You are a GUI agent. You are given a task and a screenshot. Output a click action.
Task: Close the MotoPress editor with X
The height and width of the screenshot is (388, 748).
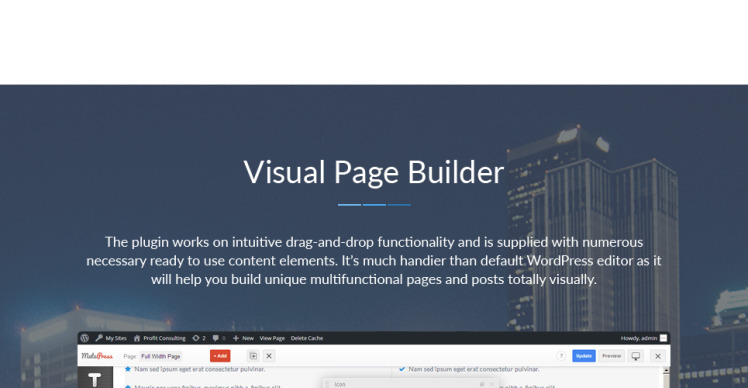[x=658, y=356]
